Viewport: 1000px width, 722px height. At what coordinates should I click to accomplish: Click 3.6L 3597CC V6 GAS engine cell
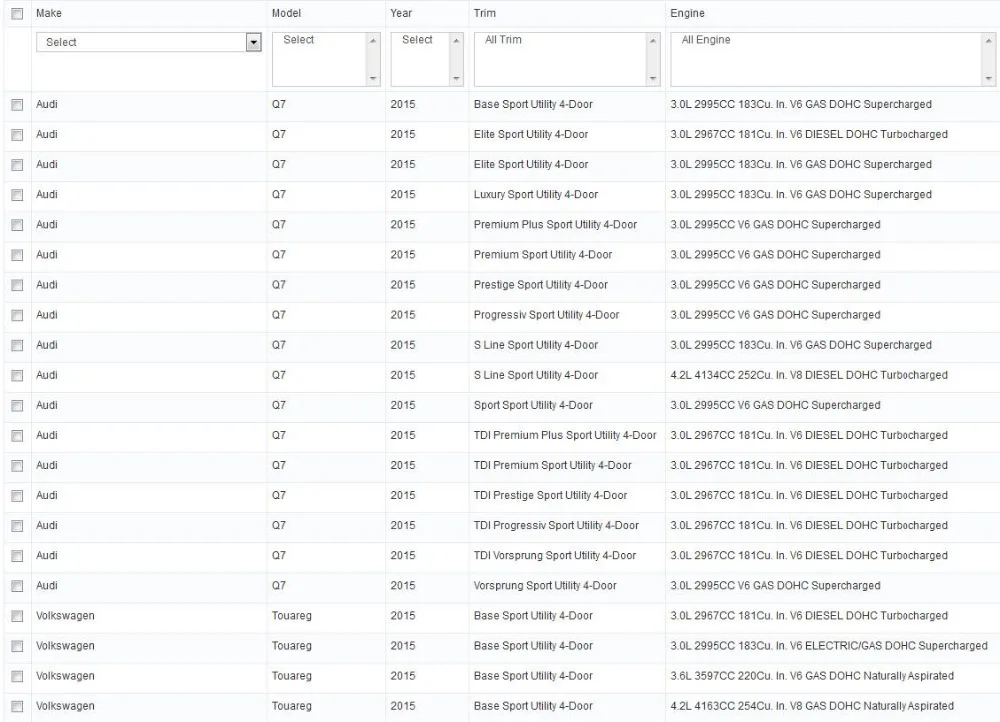click(x=812, y=675)
